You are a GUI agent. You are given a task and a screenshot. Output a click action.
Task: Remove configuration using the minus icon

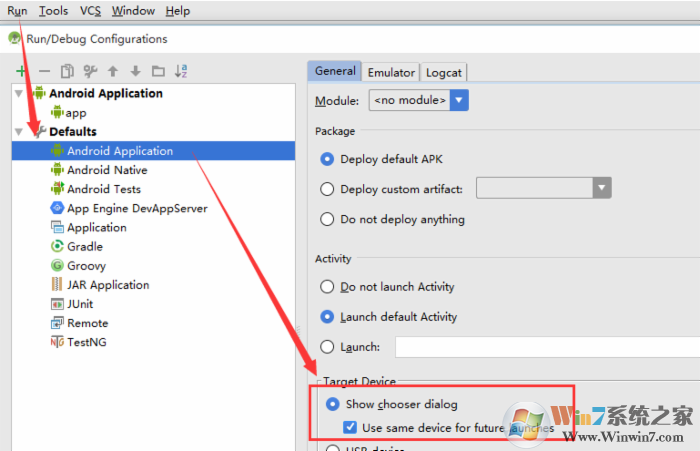point(44,71)
